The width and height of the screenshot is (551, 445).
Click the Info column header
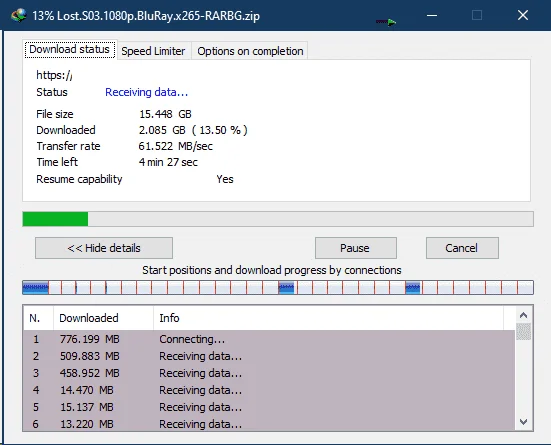point(328,318)
